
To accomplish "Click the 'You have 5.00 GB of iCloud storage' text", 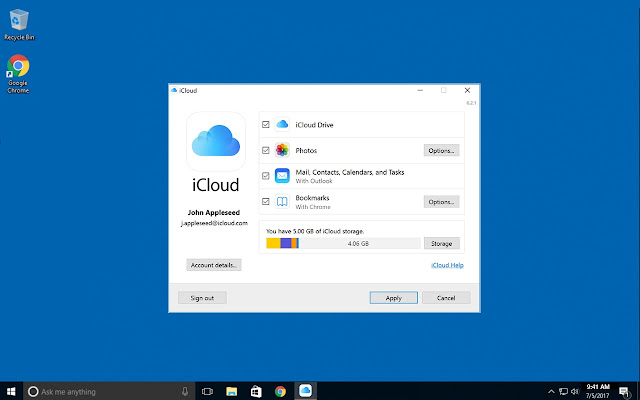I will click(315, 231).
